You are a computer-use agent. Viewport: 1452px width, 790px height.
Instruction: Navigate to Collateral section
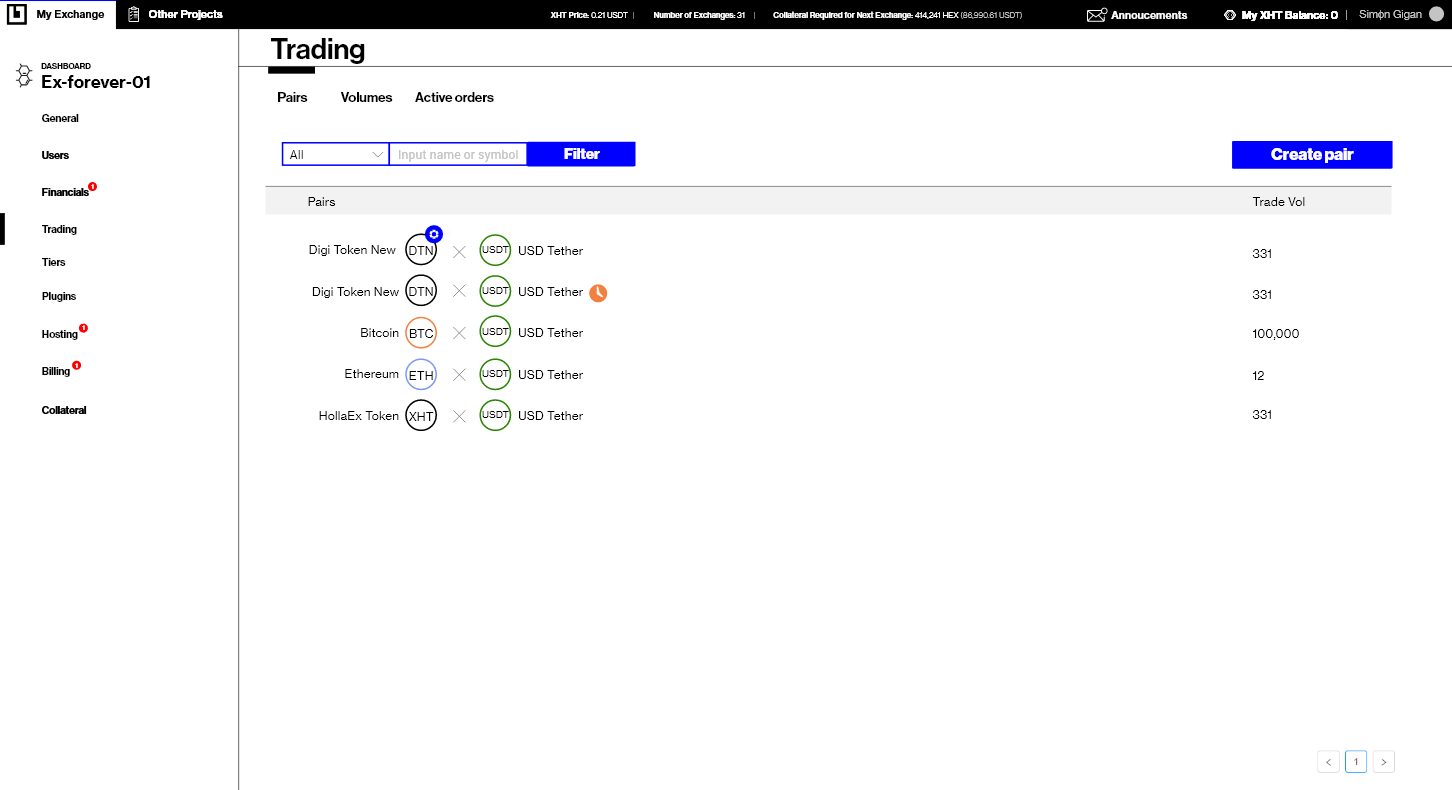[64, 410]
